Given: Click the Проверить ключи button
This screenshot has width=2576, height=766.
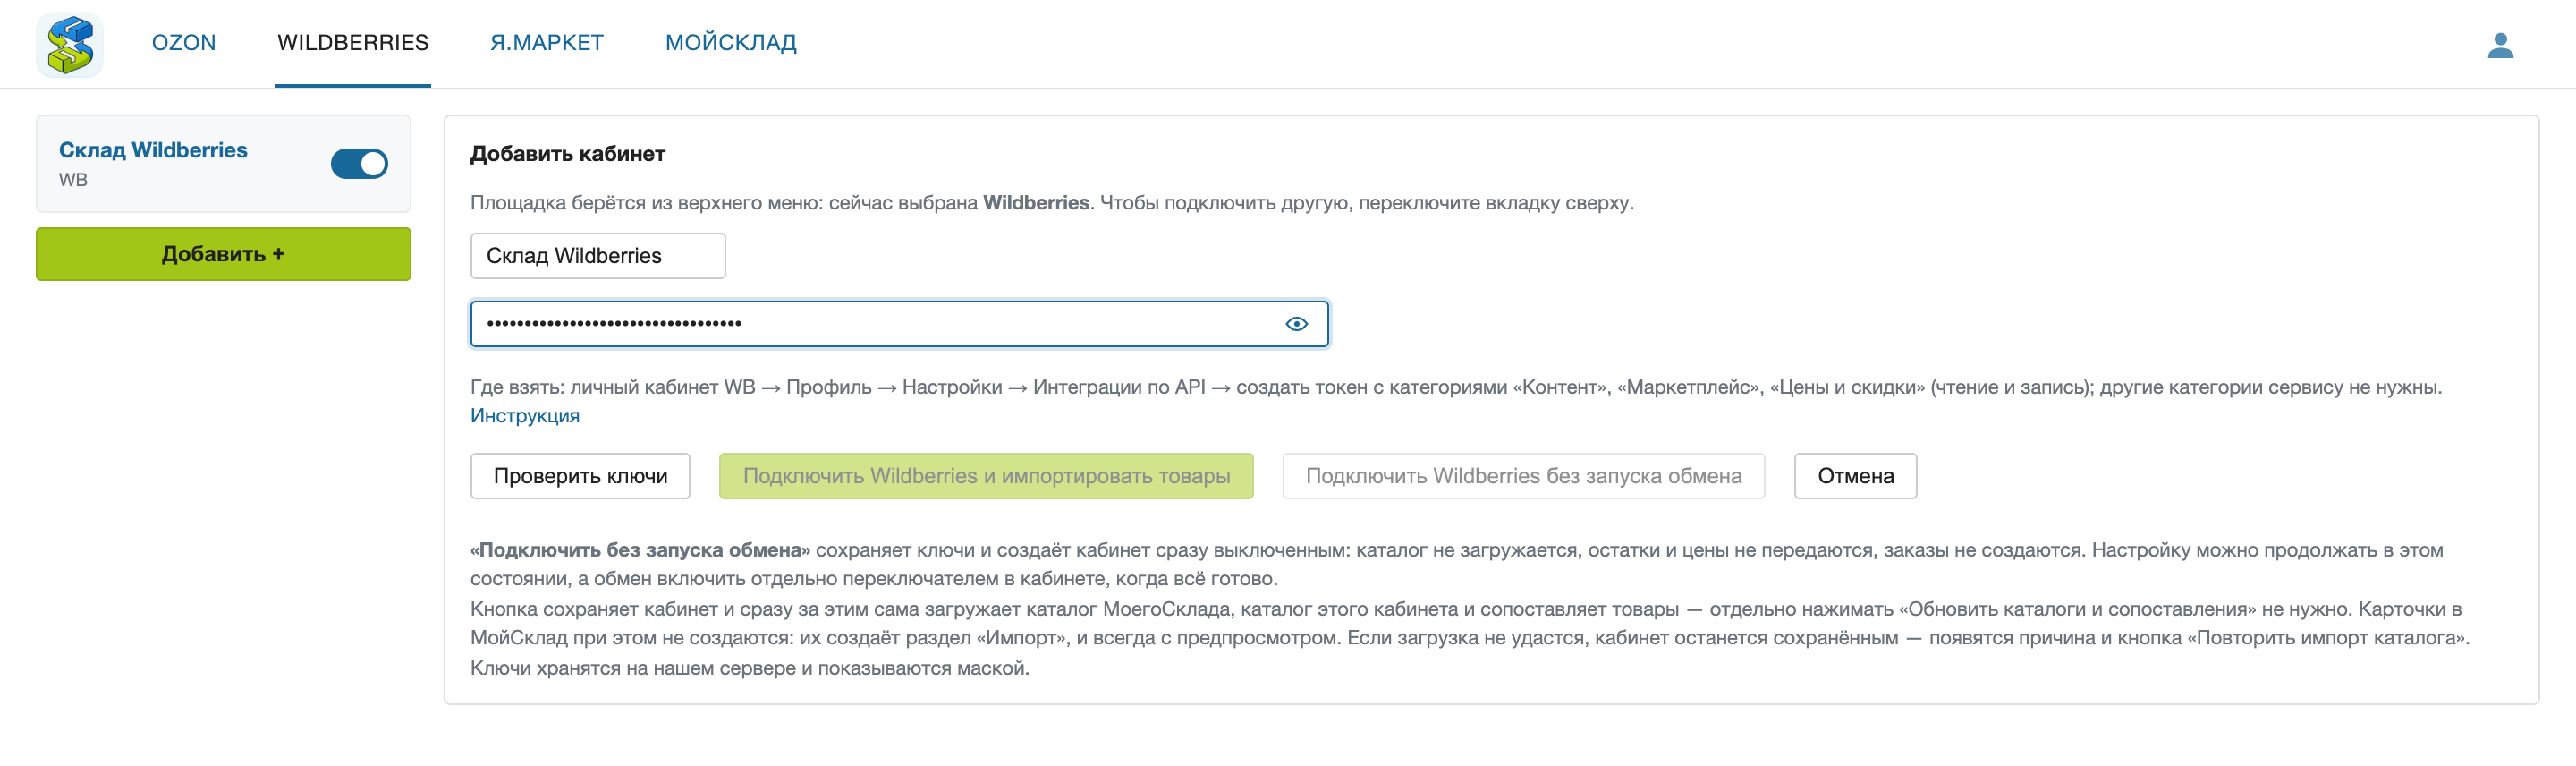Looking at the screenshot, I should pos(580,476).
